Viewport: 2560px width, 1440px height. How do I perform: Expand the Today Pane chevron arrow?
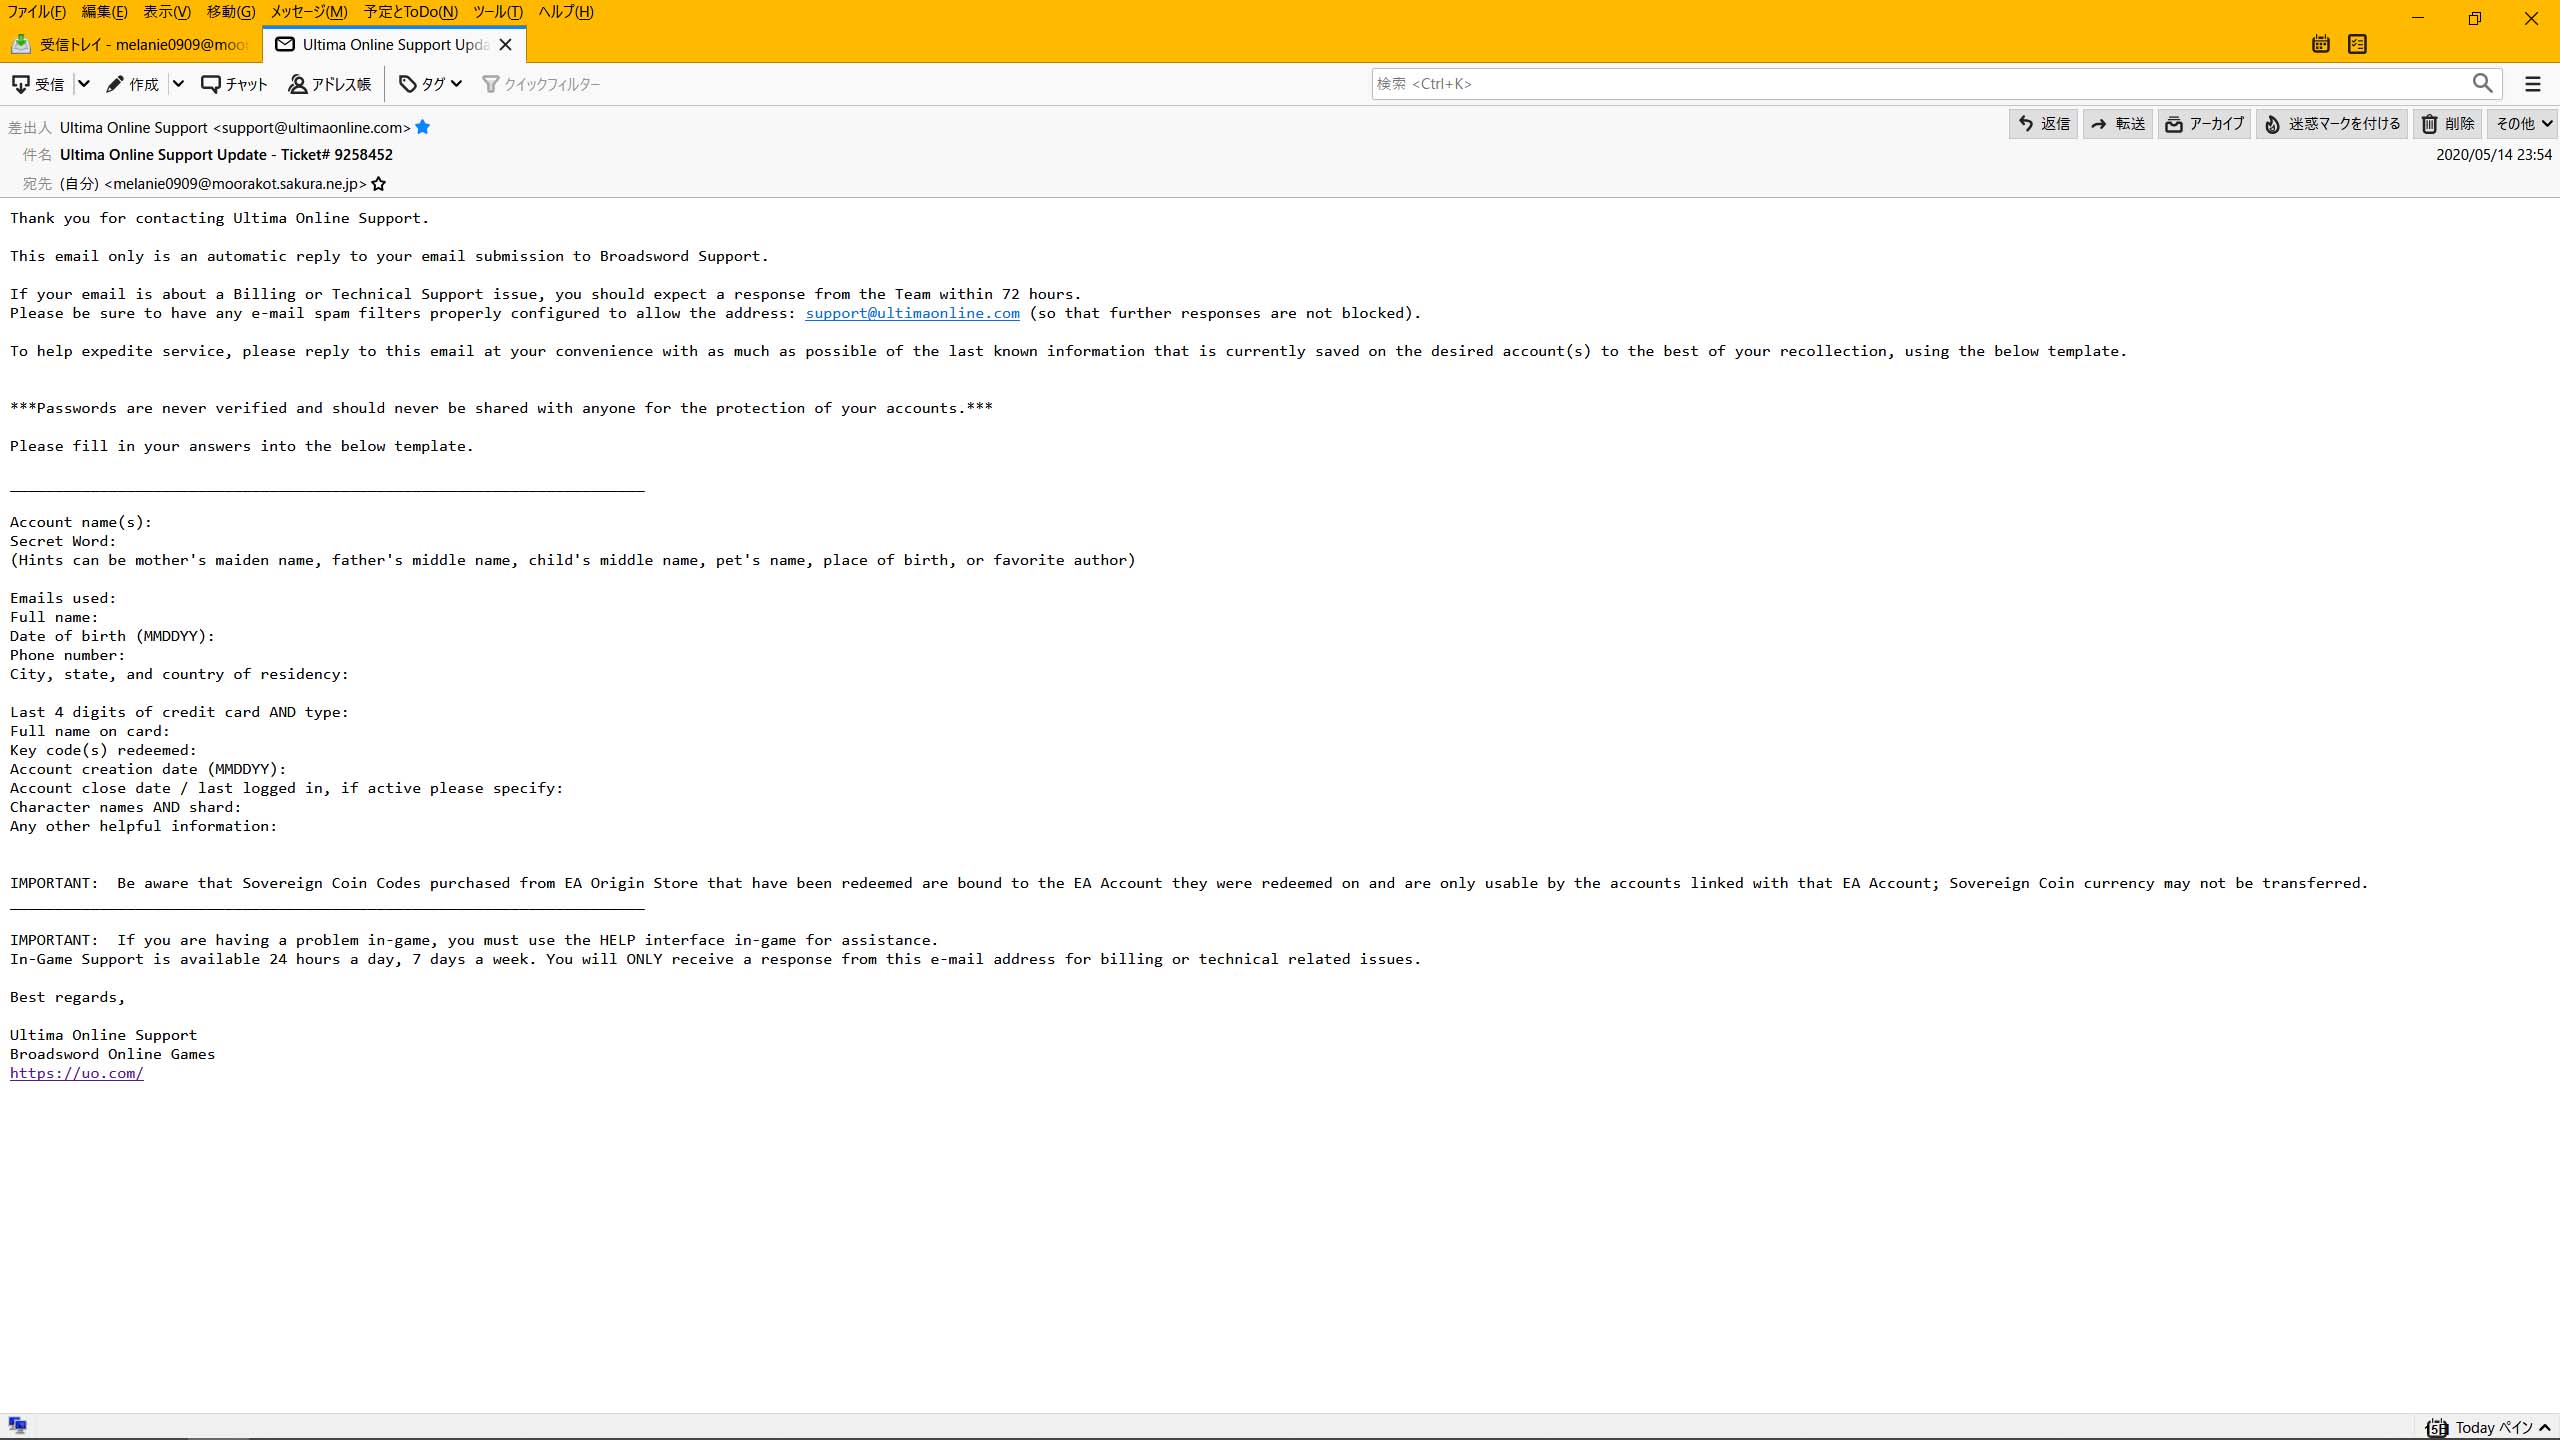[2546, 1428]
